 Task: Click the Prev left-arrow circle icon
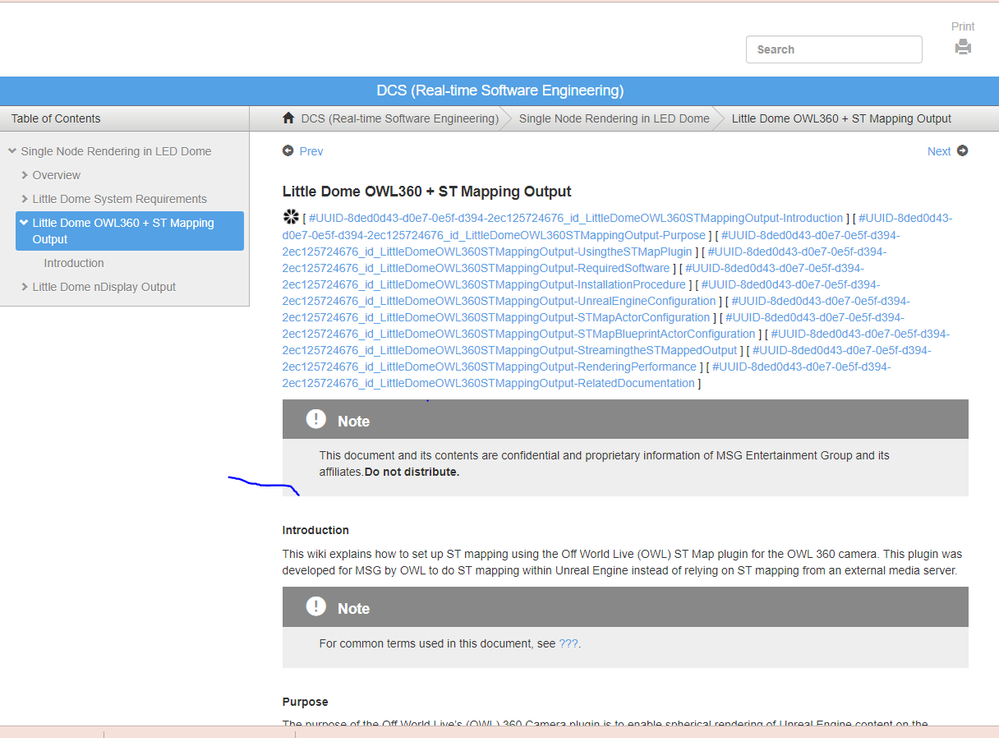(288, 150)
